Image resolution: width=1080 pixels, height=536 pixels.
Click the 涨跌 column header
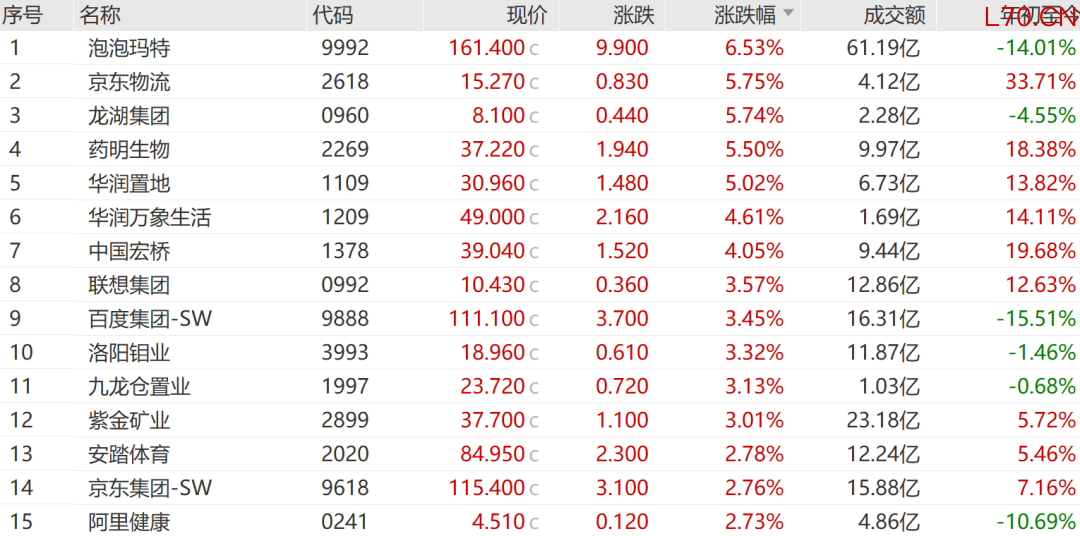632,15
